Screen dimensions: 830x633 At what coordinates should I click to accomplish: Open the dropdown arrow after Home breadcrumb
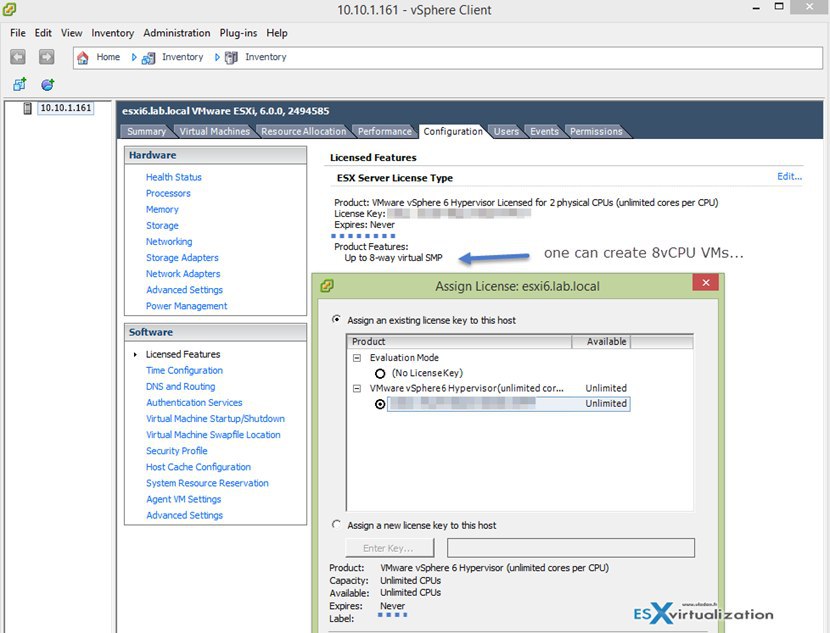[134, 57]
